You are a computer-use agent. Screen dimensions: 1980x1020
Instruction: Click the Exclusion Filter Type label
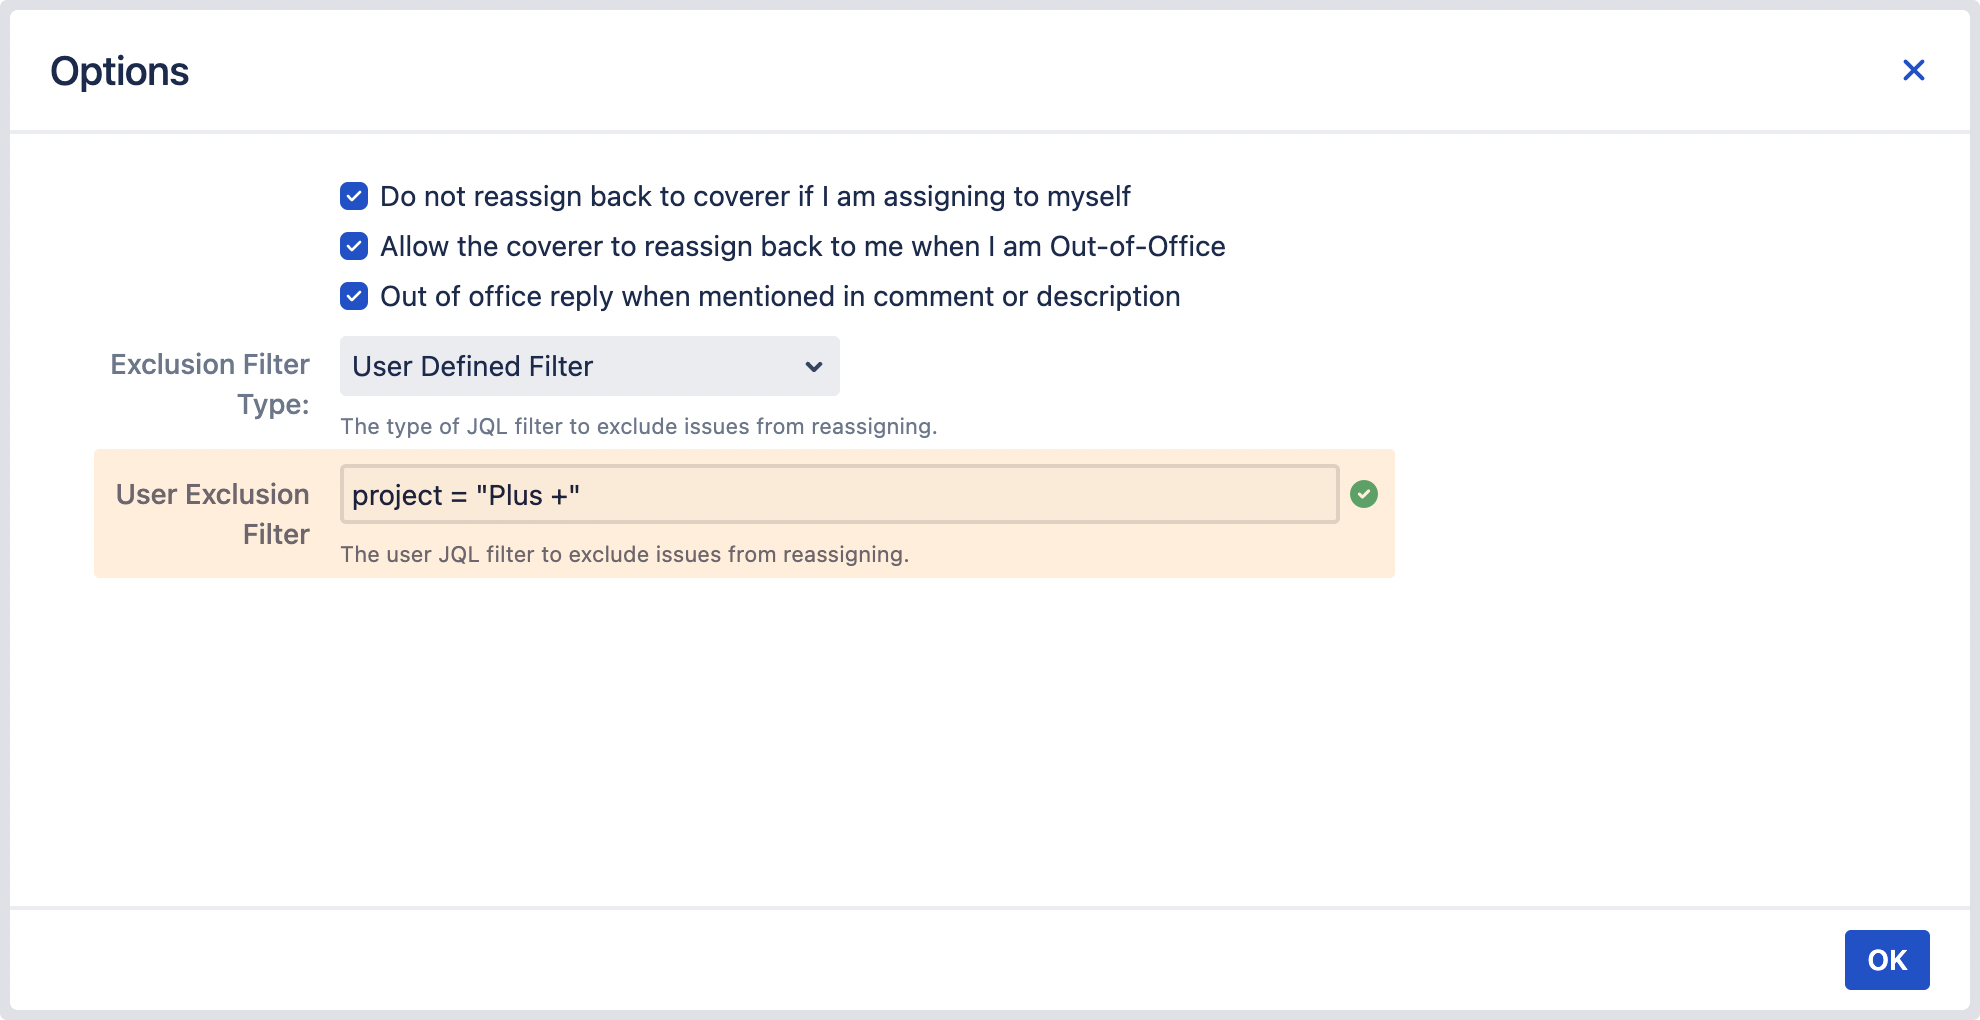209,384
